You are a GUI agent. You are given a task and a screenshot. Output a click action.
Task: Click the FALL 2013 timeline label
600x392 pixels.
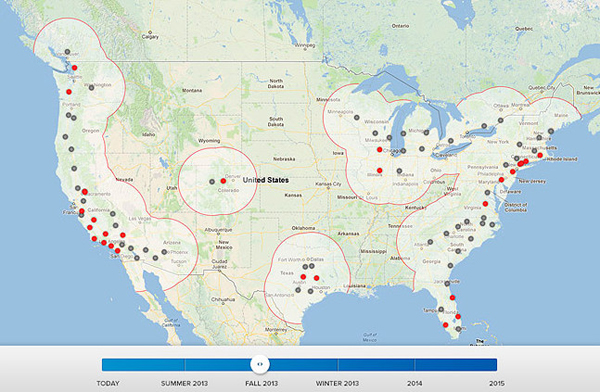point(261,383)
